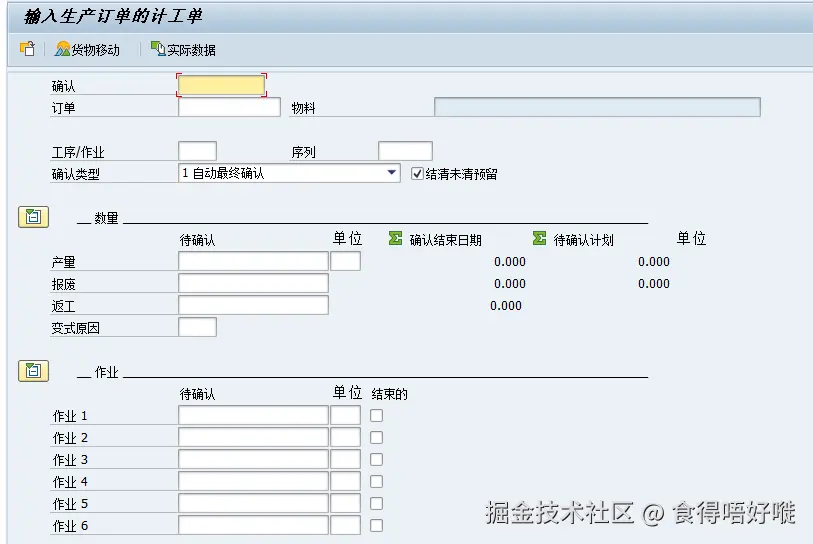
Task: Check the 结束的 box for 作业 4
Action: [376, 482]
